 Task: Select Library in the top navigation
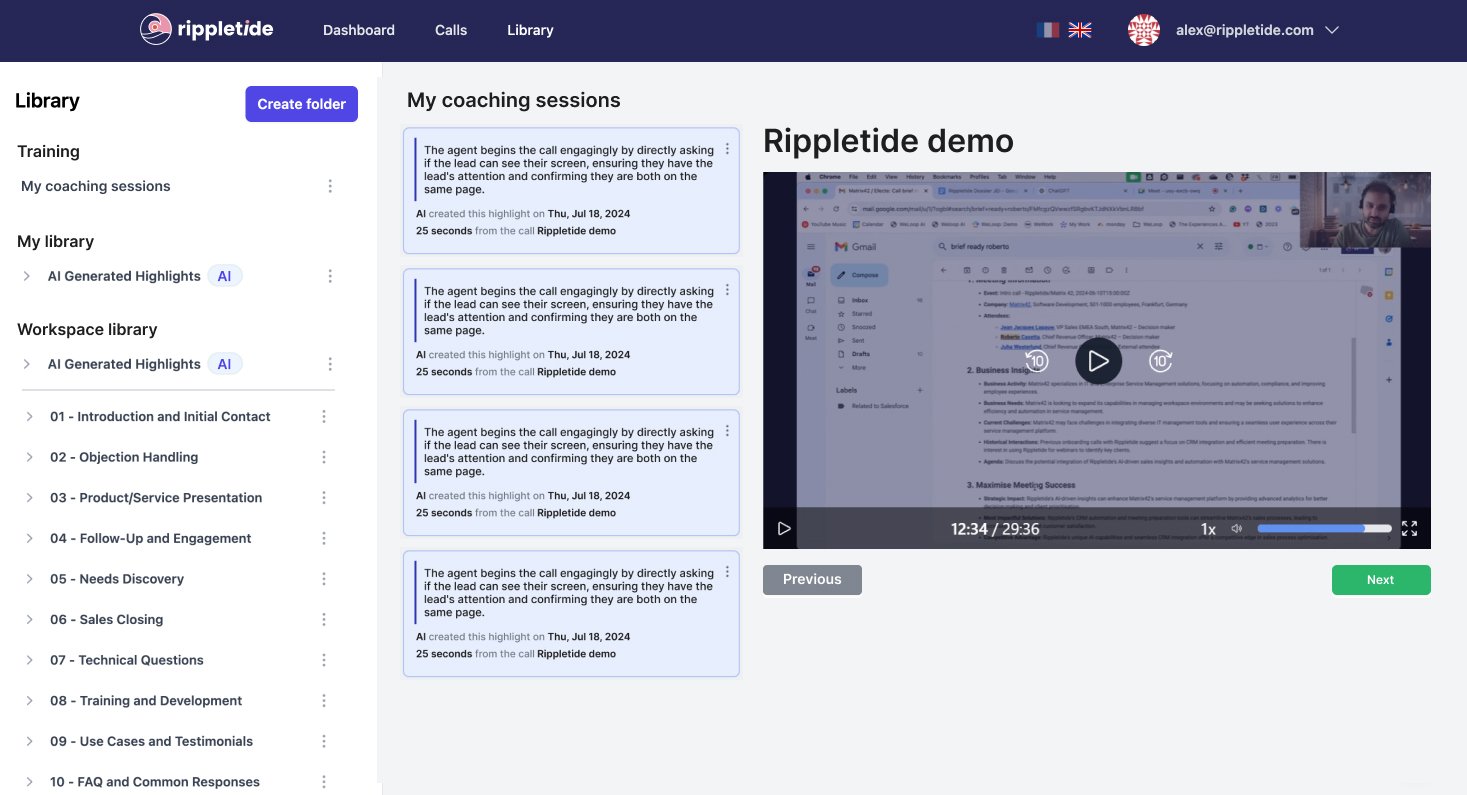(x=530, y=30)
